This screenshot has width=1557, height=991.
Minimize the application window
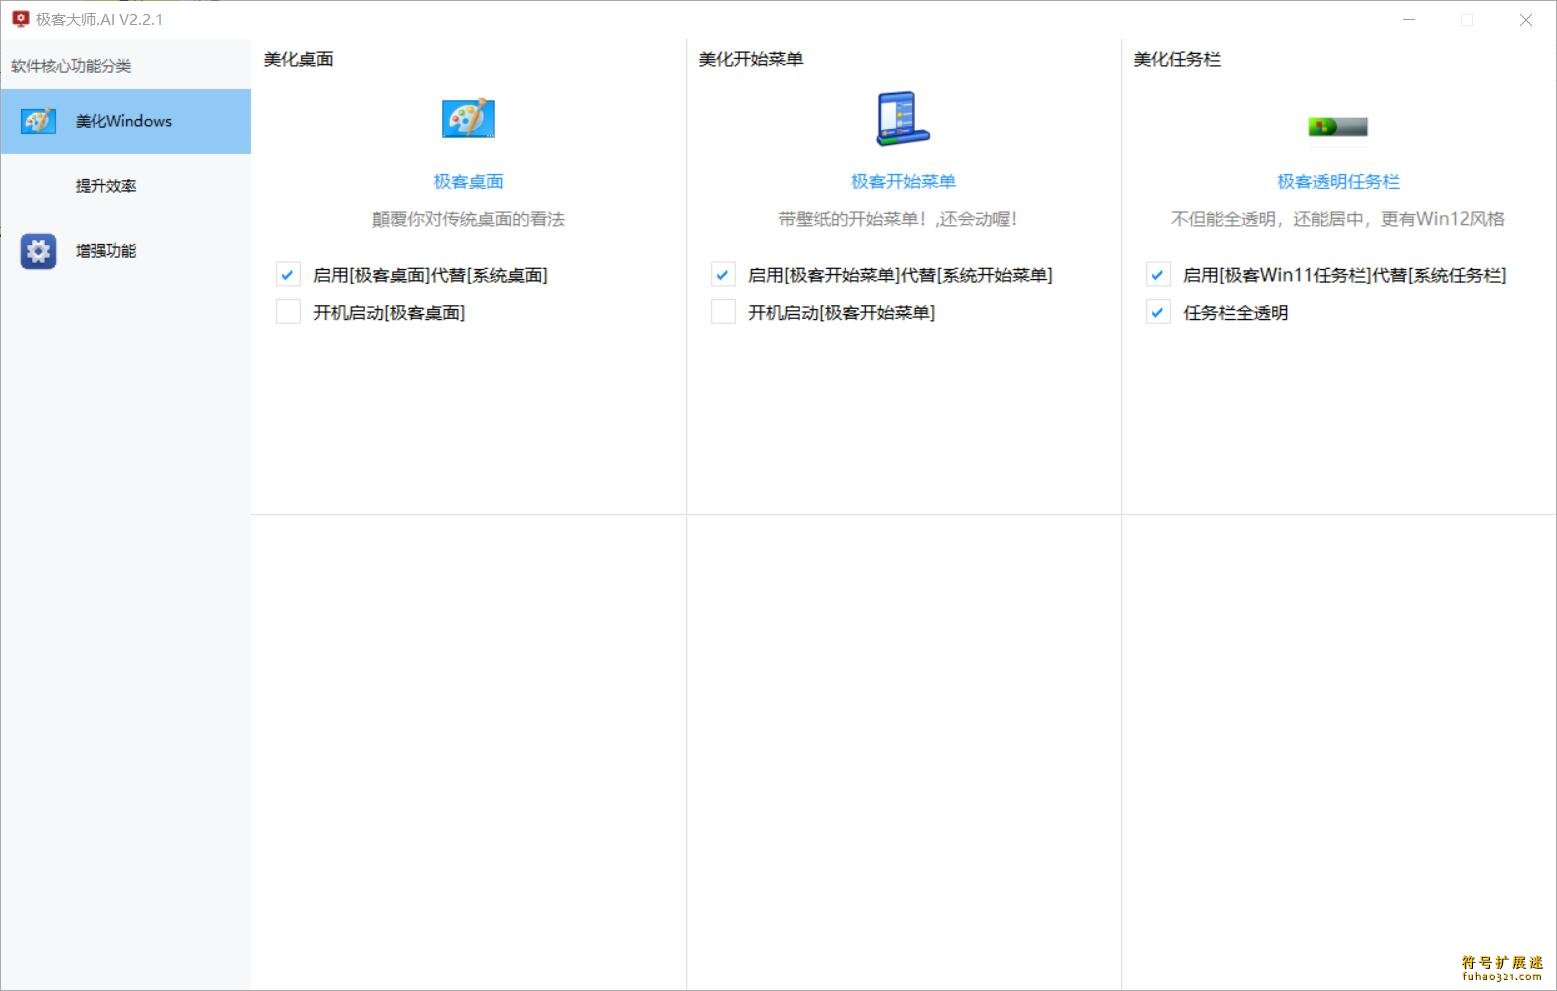pos(1408,19)
